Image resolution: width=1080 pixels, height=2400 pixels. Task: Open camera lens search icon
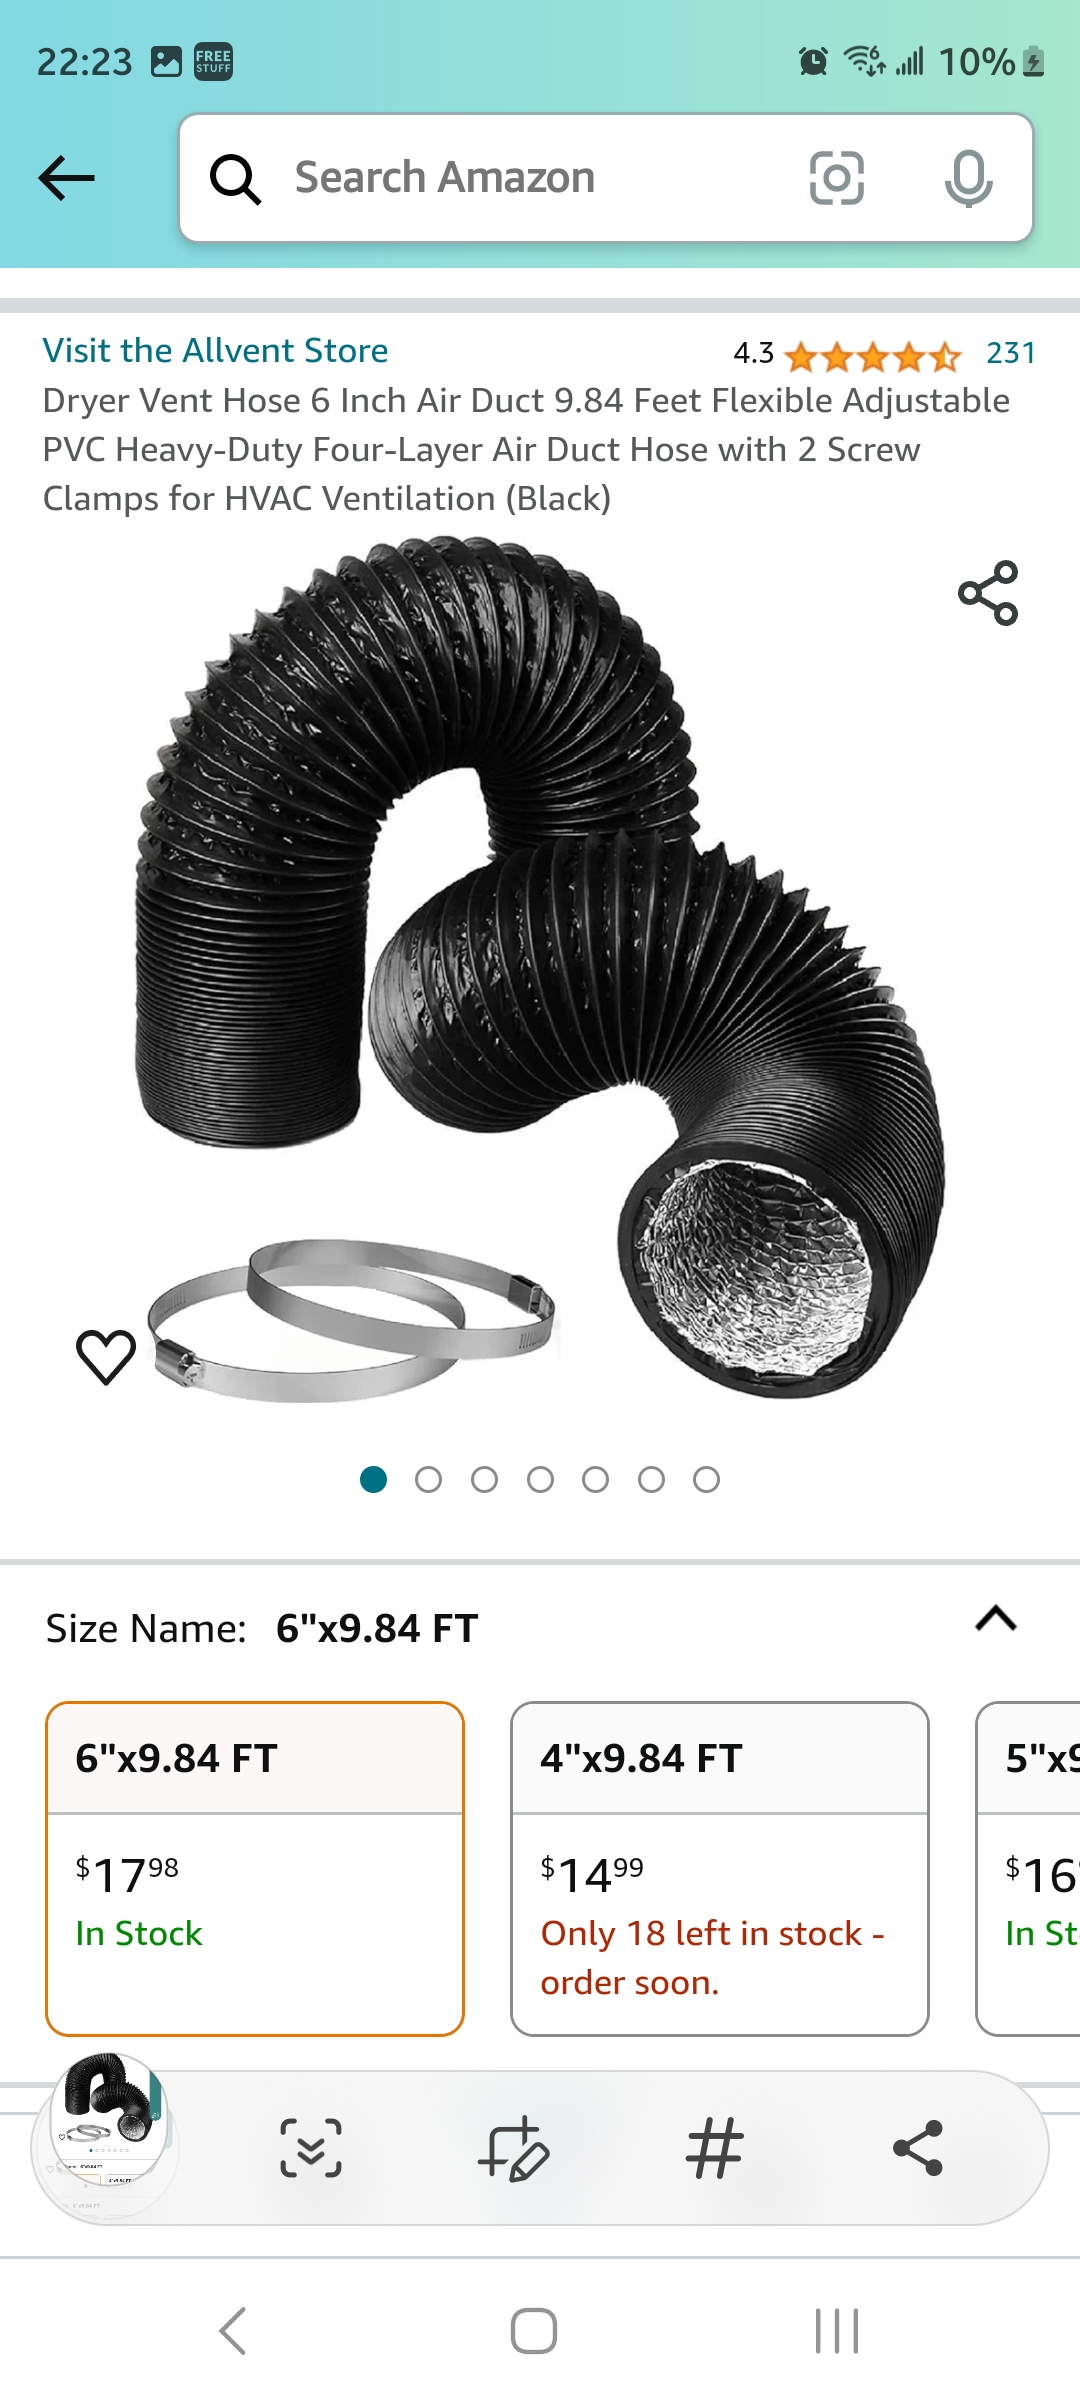[836, 178]
